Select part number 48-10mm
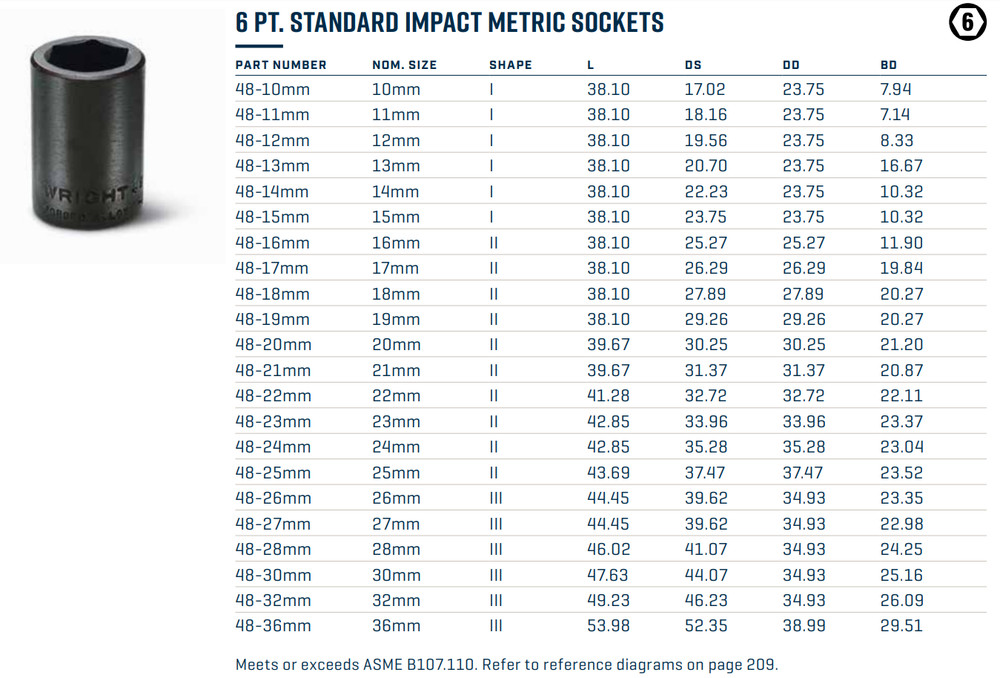This screenshot has height=678, width=1000. (272, 89)
